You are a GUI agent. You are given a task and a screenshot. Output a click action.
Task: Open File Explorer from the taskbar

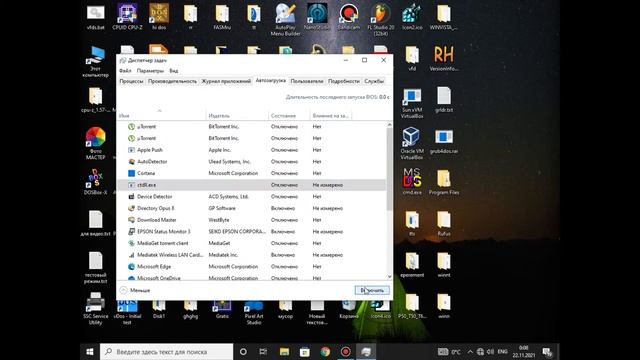pos(284,351)
